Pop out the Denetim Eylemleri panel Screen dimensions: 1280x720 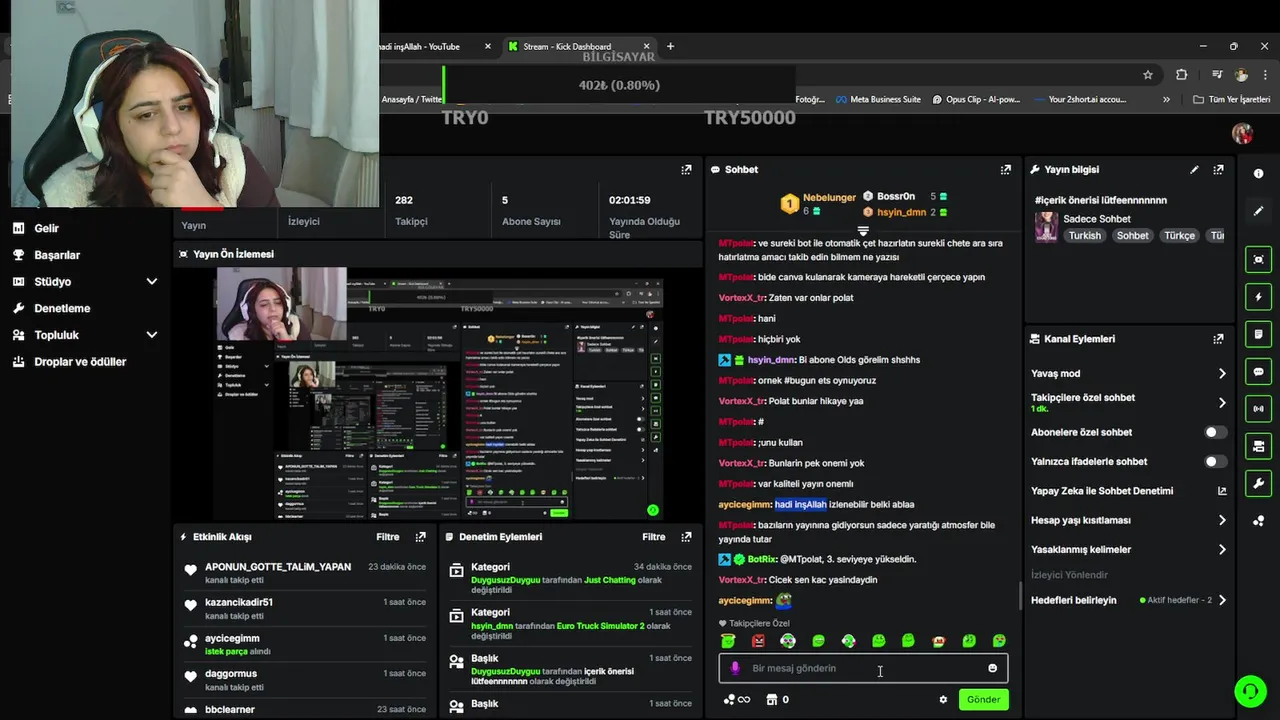[x=686, y=537]
